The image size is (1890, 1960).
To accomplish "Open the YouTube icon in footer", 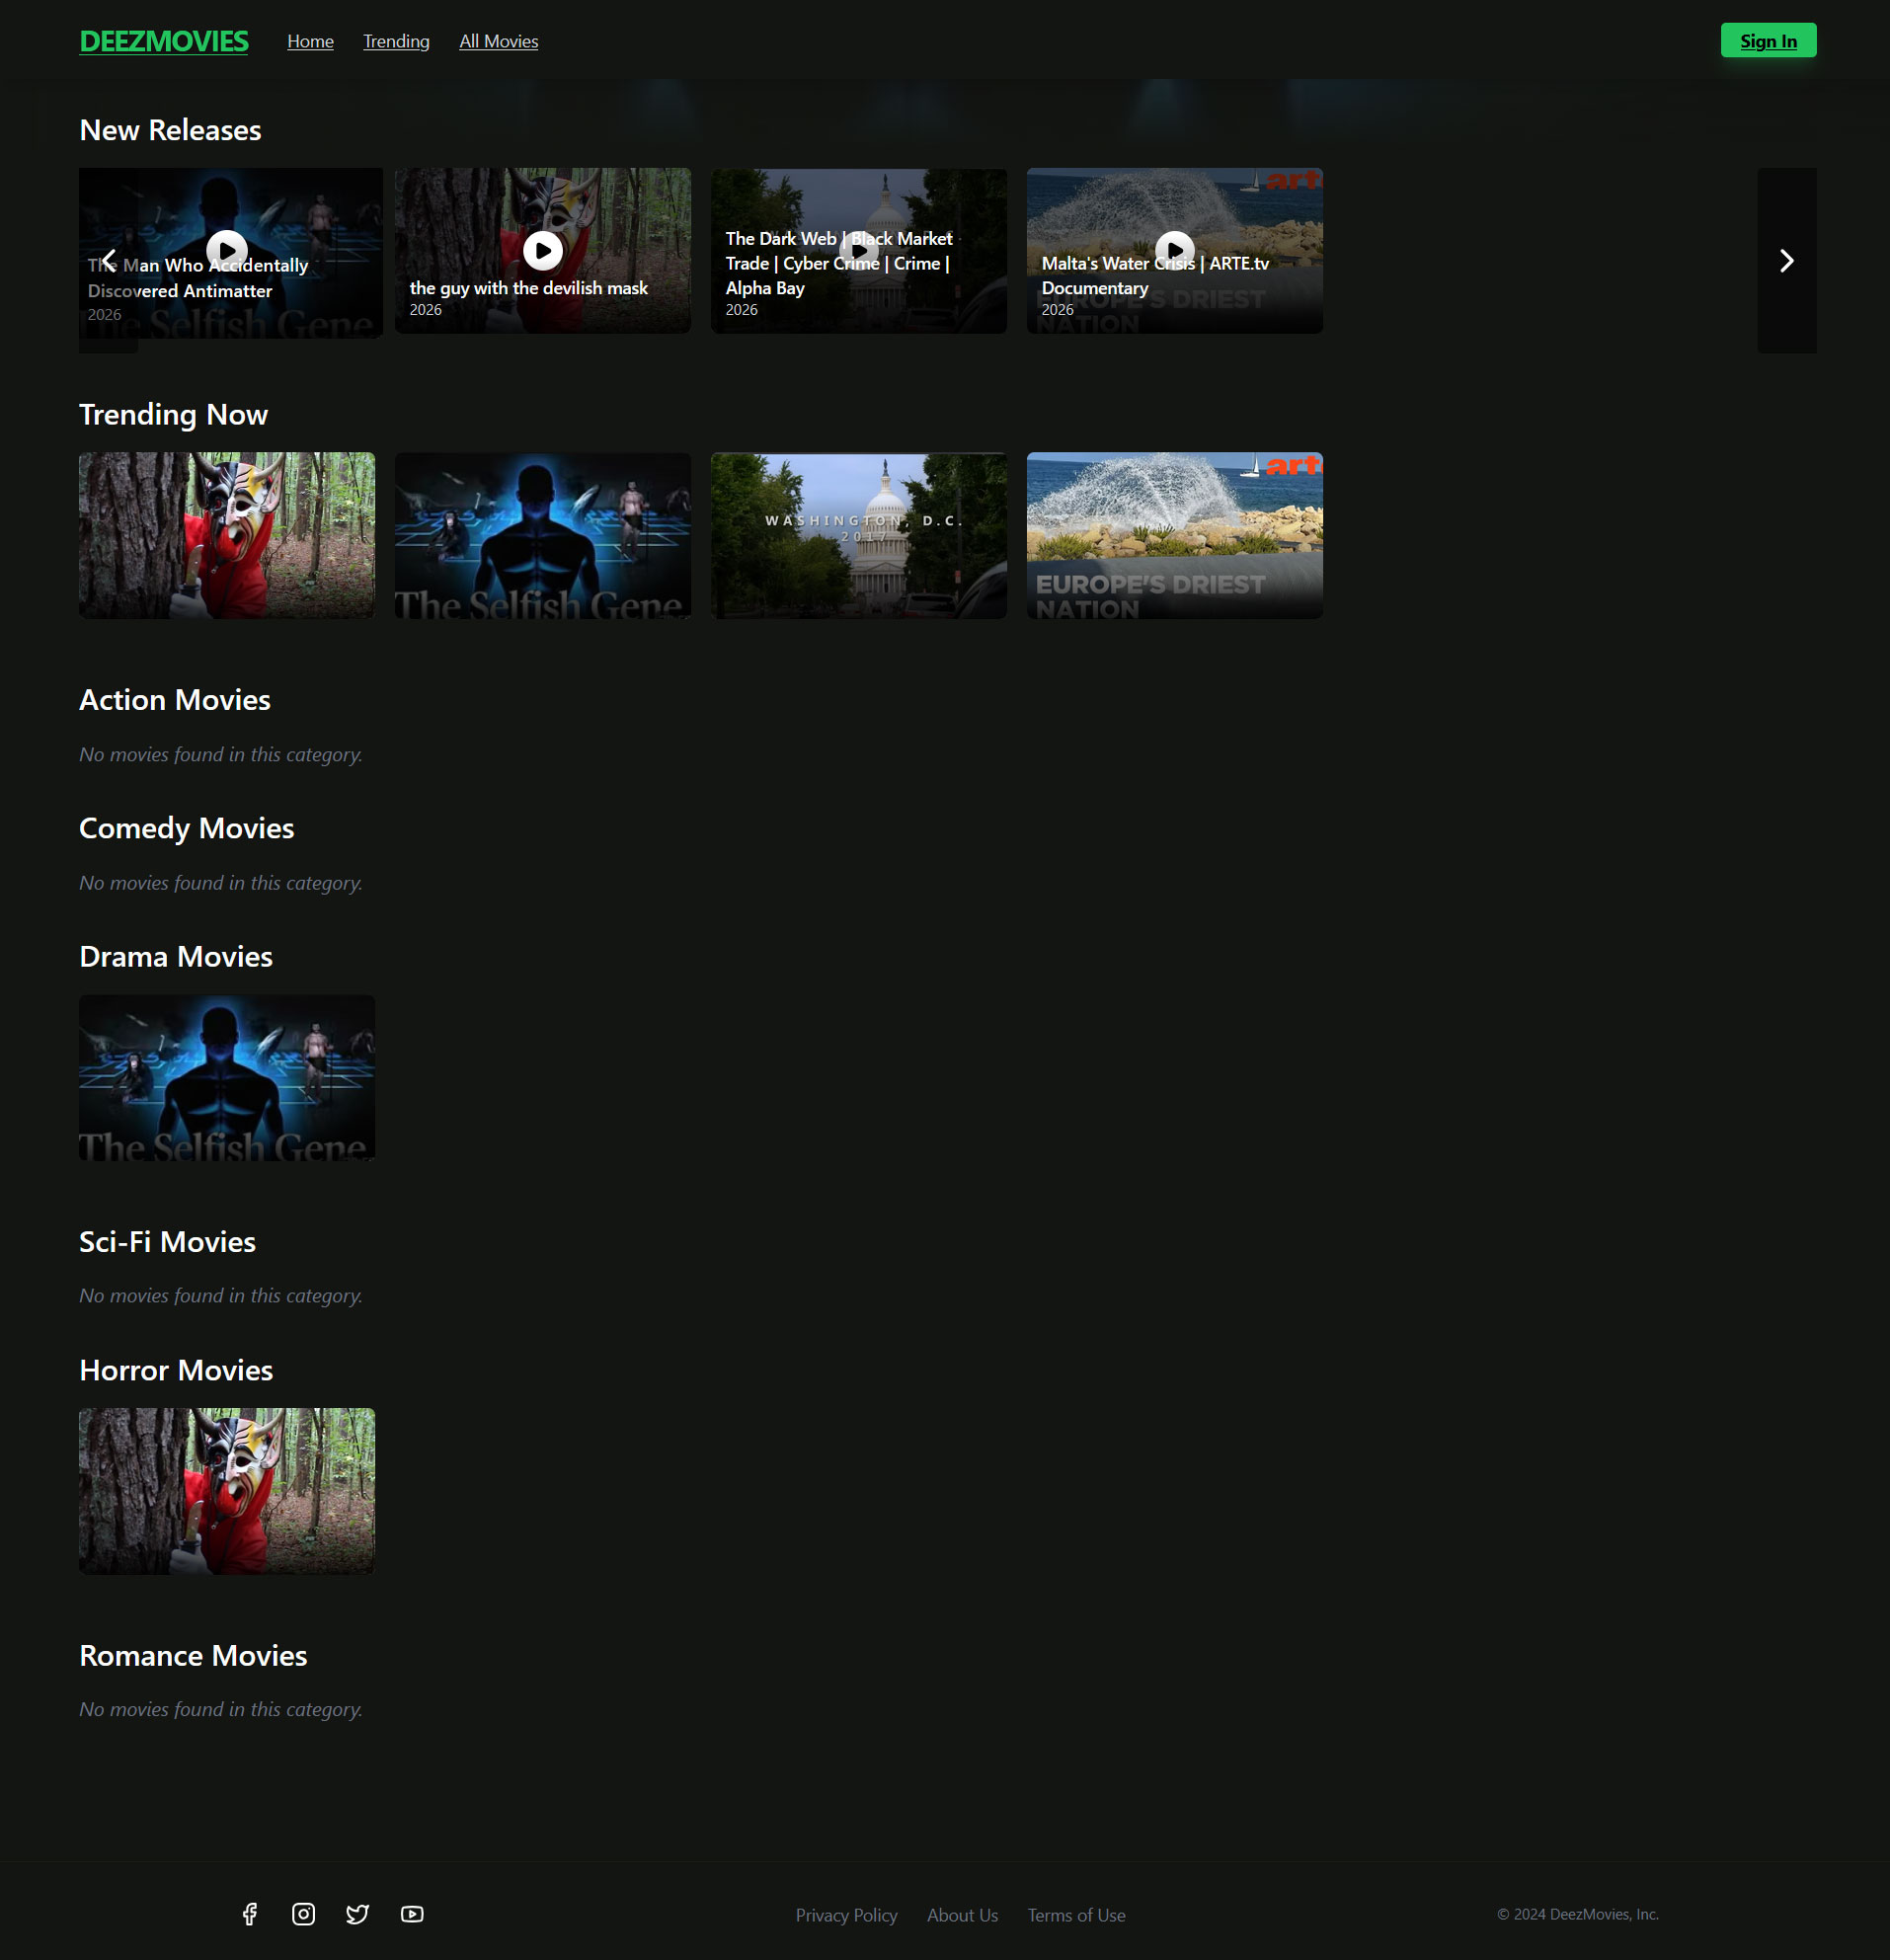I will pyautogui.click(x=412, y=1913).
